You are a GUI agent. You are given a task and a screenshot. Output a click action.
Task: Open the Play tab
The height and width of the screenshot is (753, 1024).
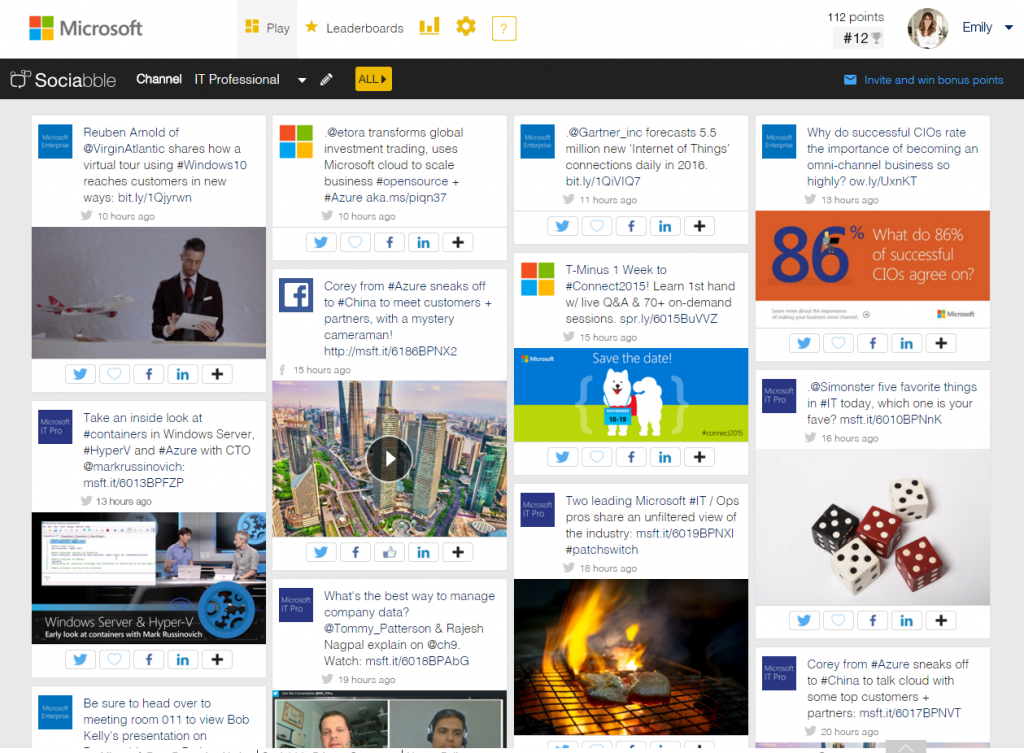pyautogui.click(x=267, y=28)
